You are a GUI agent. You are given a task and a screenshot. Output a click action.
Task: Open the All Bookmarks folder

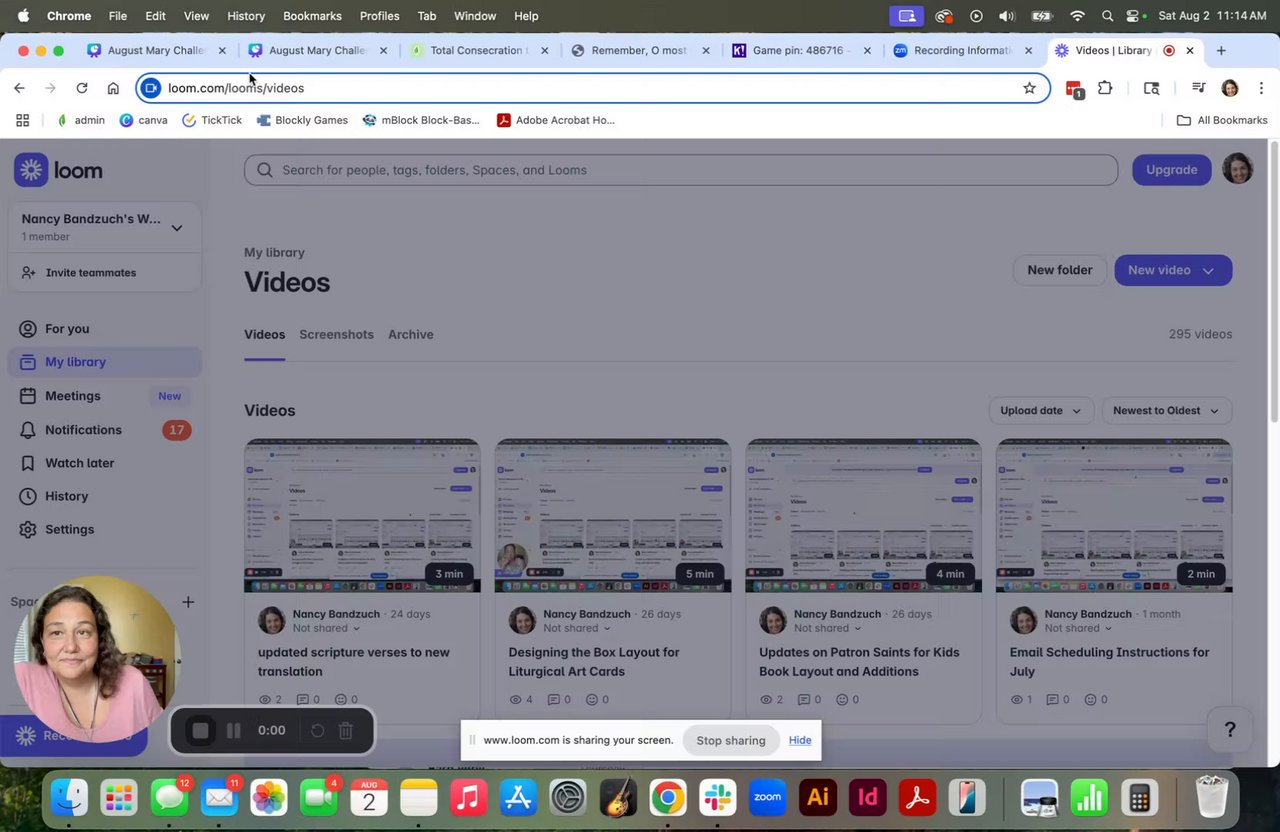1222,120
